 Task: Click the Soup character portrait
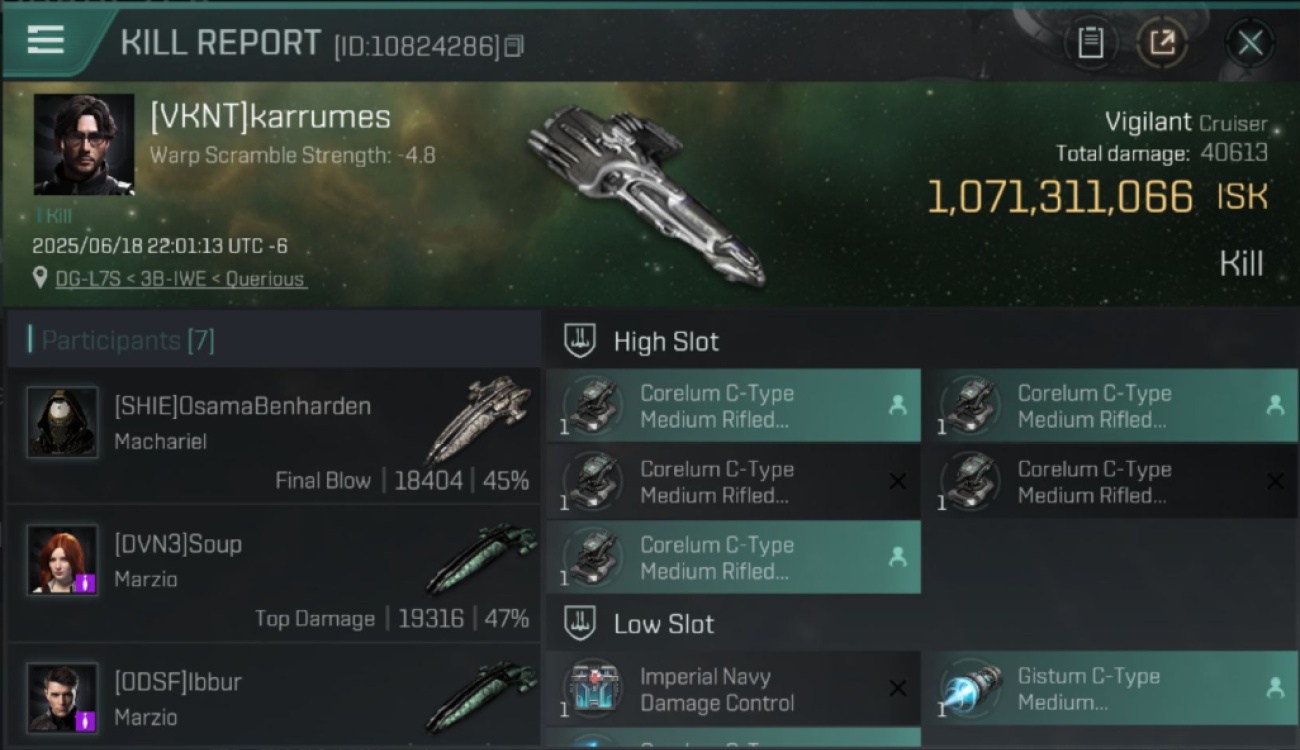coord(63,560)
